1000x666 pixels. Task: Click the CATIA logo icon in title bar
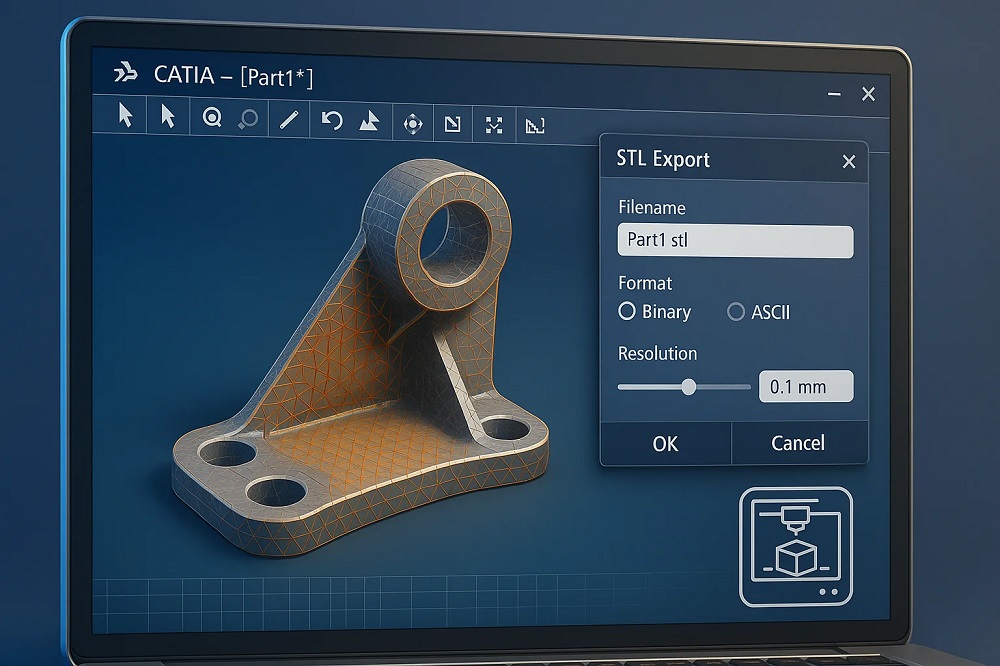[126, 73]
